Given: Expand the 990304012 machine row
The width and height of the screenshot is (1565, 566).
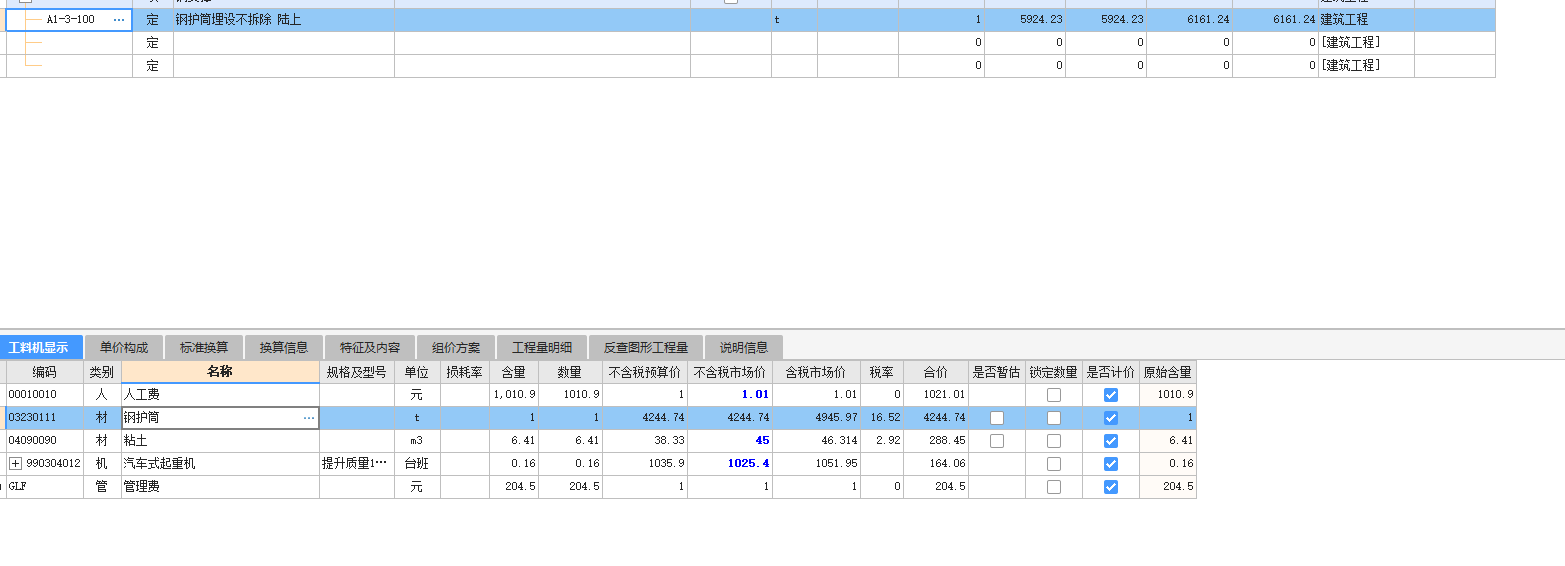Looking at the screenshot, I should pos(15,464).
